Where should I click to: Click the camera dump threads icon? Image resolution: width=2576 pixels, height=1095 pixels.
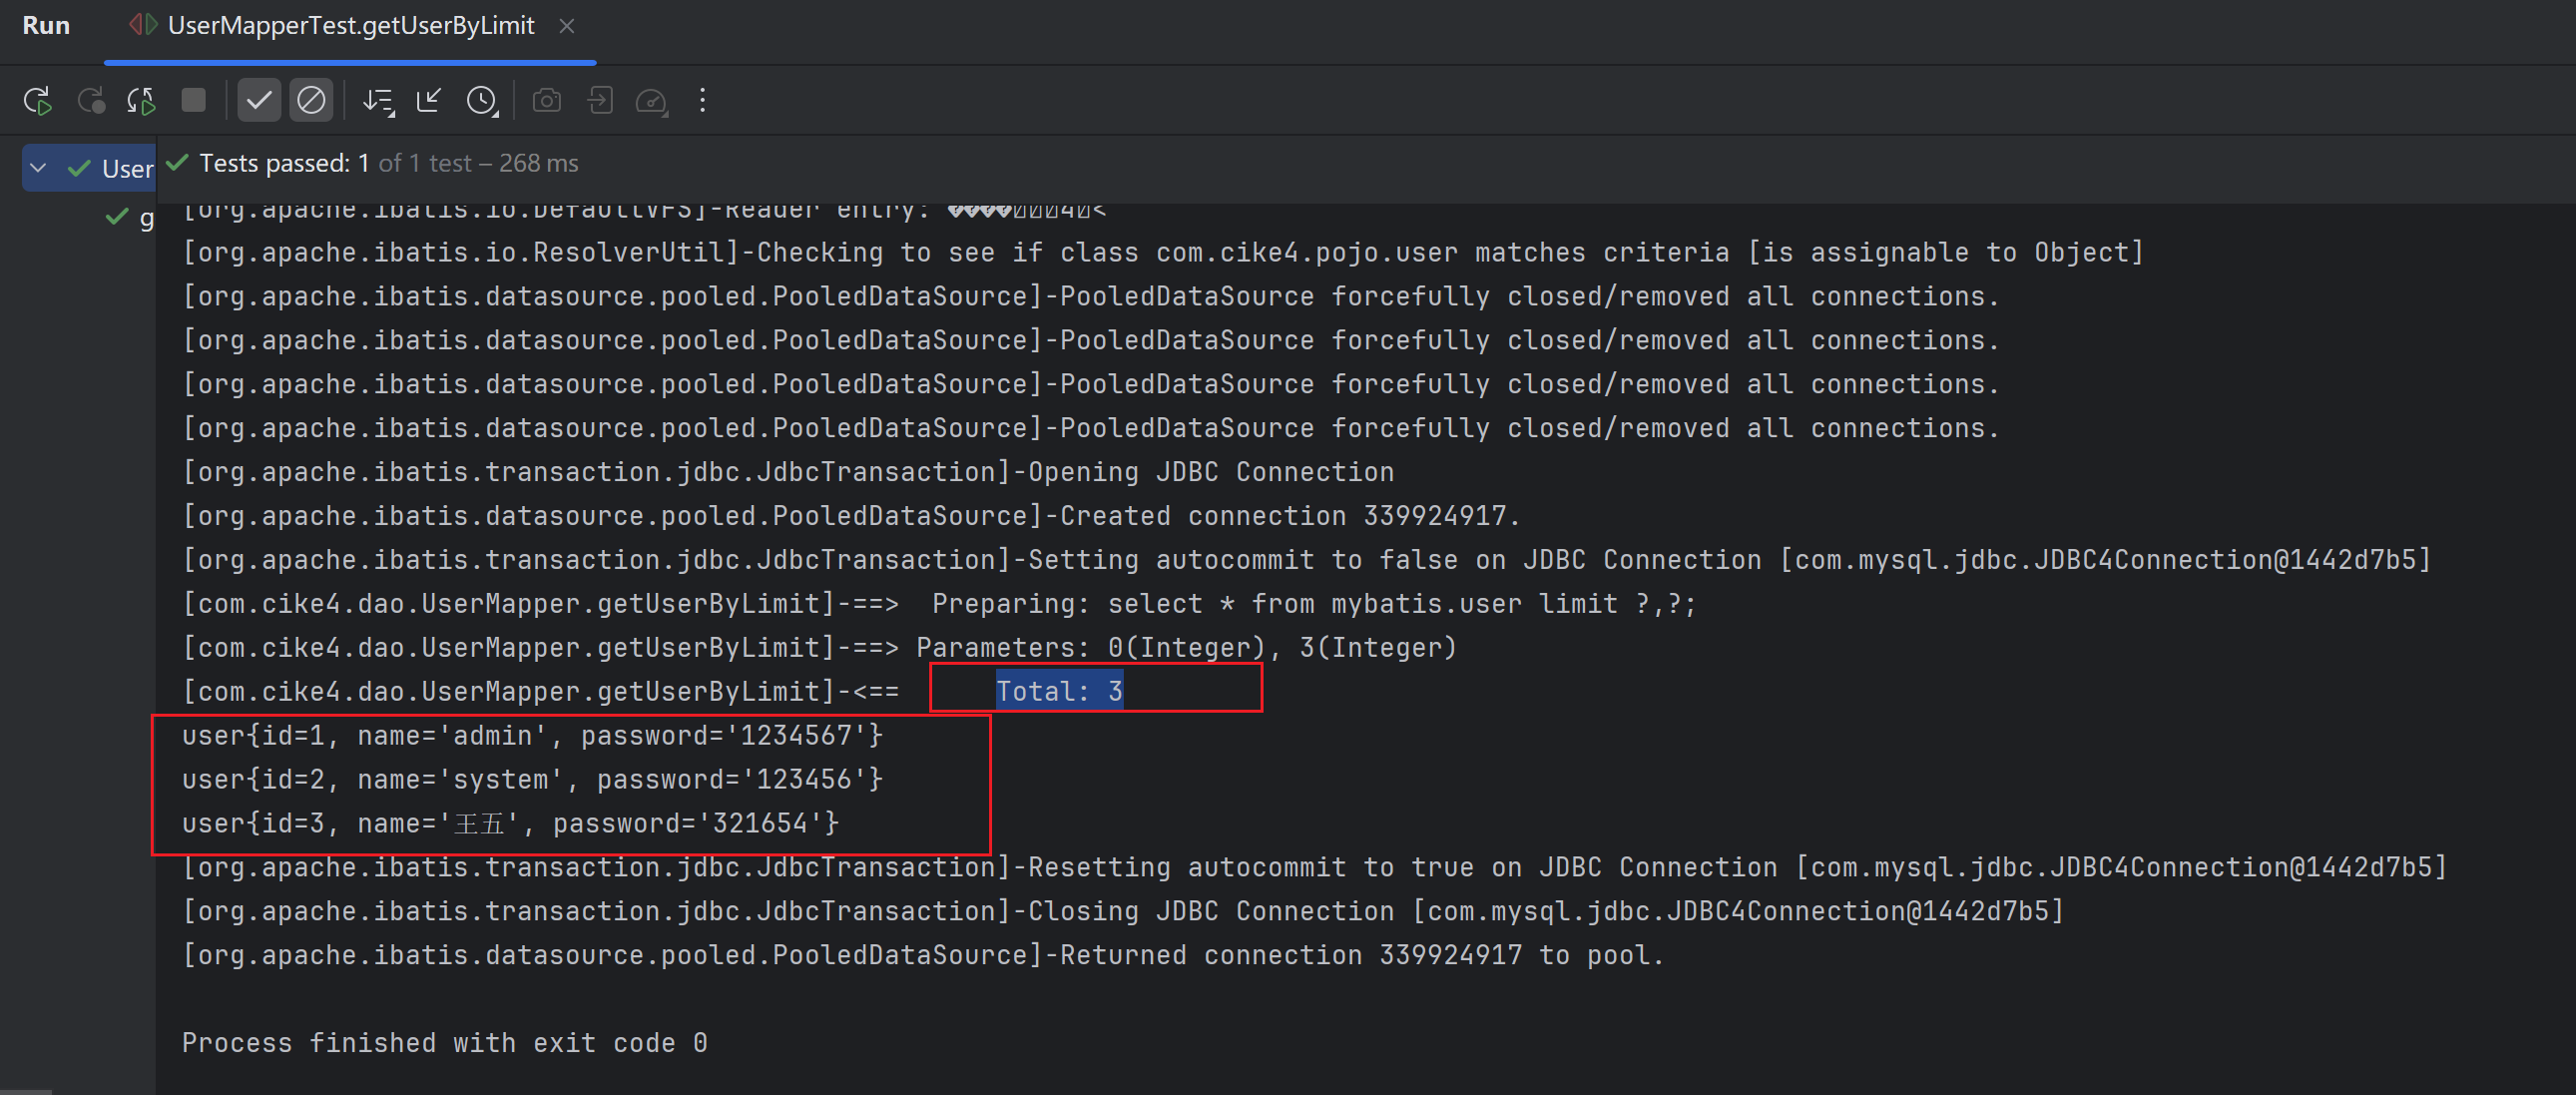tap(546, 101)
